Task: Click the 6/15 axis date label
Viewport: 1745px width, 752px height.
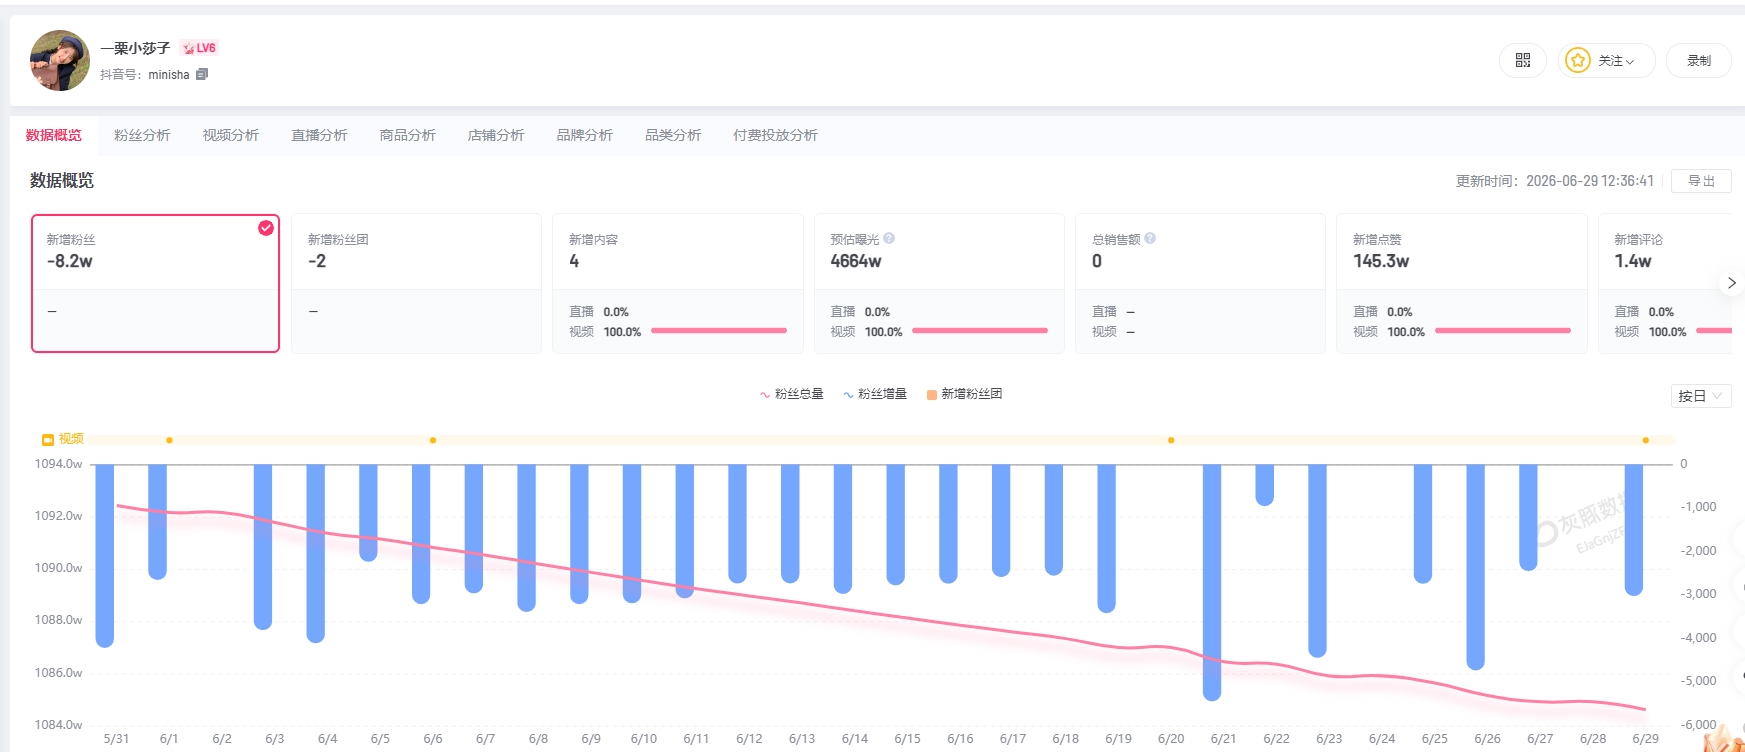Action: pos(907,739)
